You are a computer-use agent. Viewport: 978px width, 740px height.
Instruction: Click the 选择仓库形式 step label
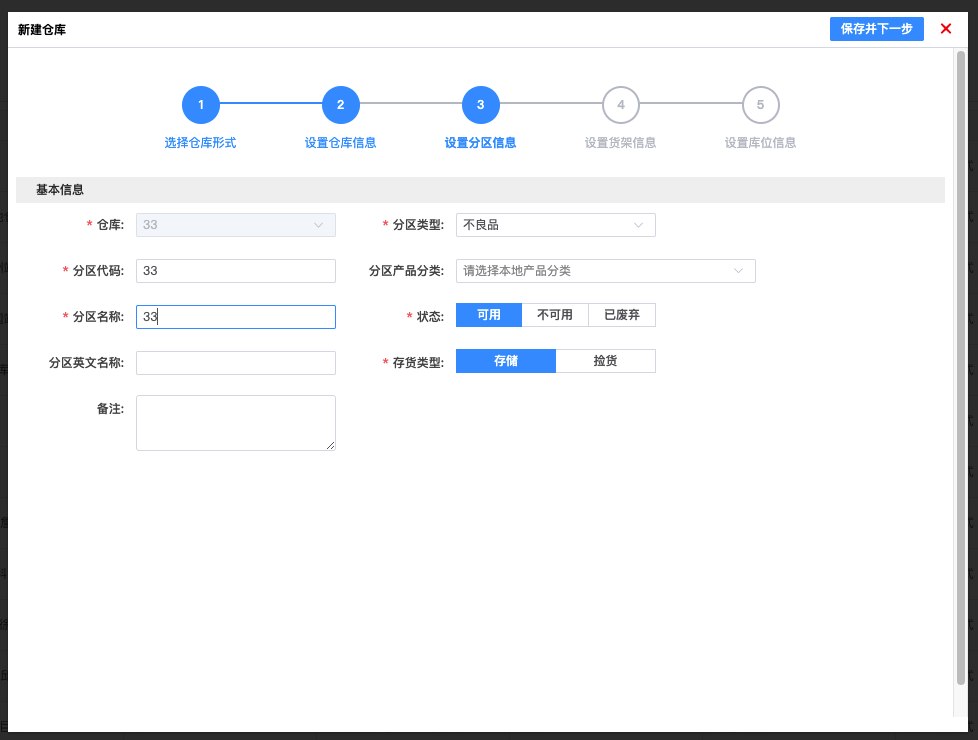200,143
